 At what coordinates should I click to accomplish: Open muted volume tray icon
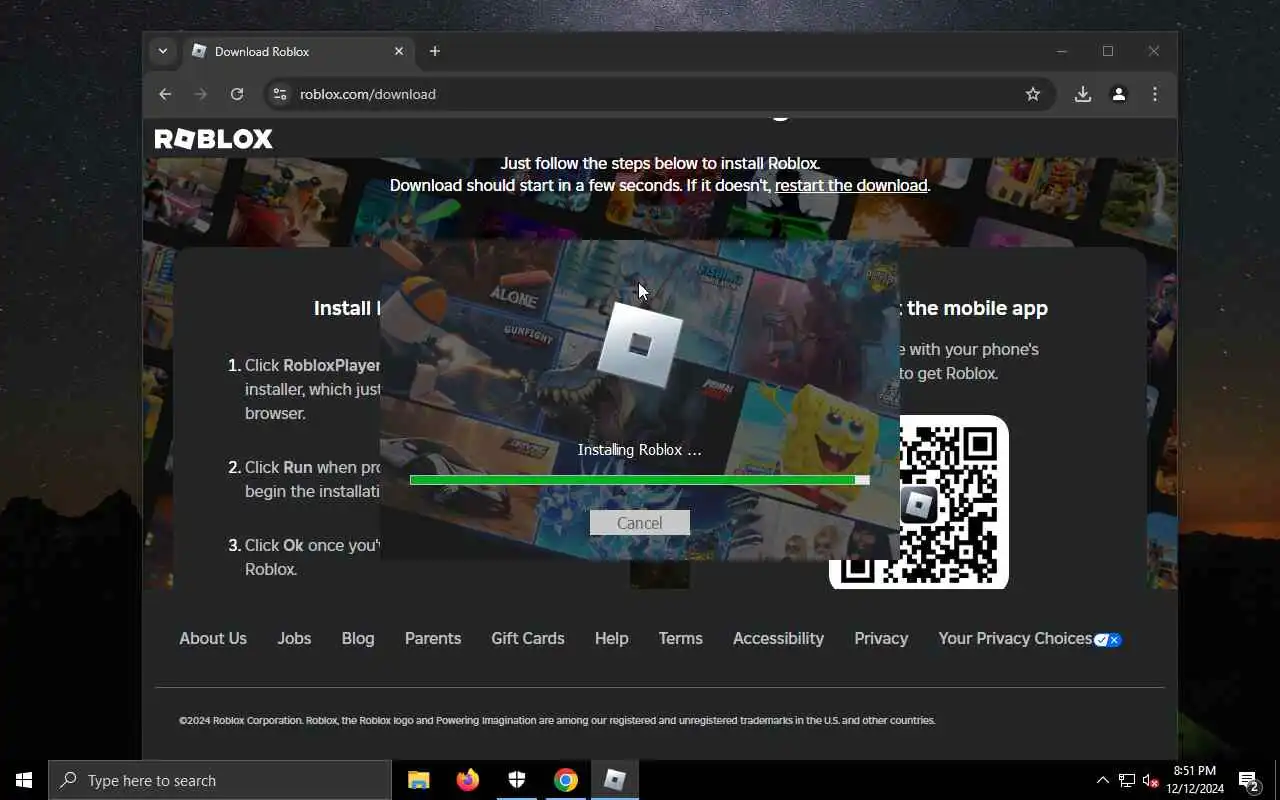click(1150, 780)
